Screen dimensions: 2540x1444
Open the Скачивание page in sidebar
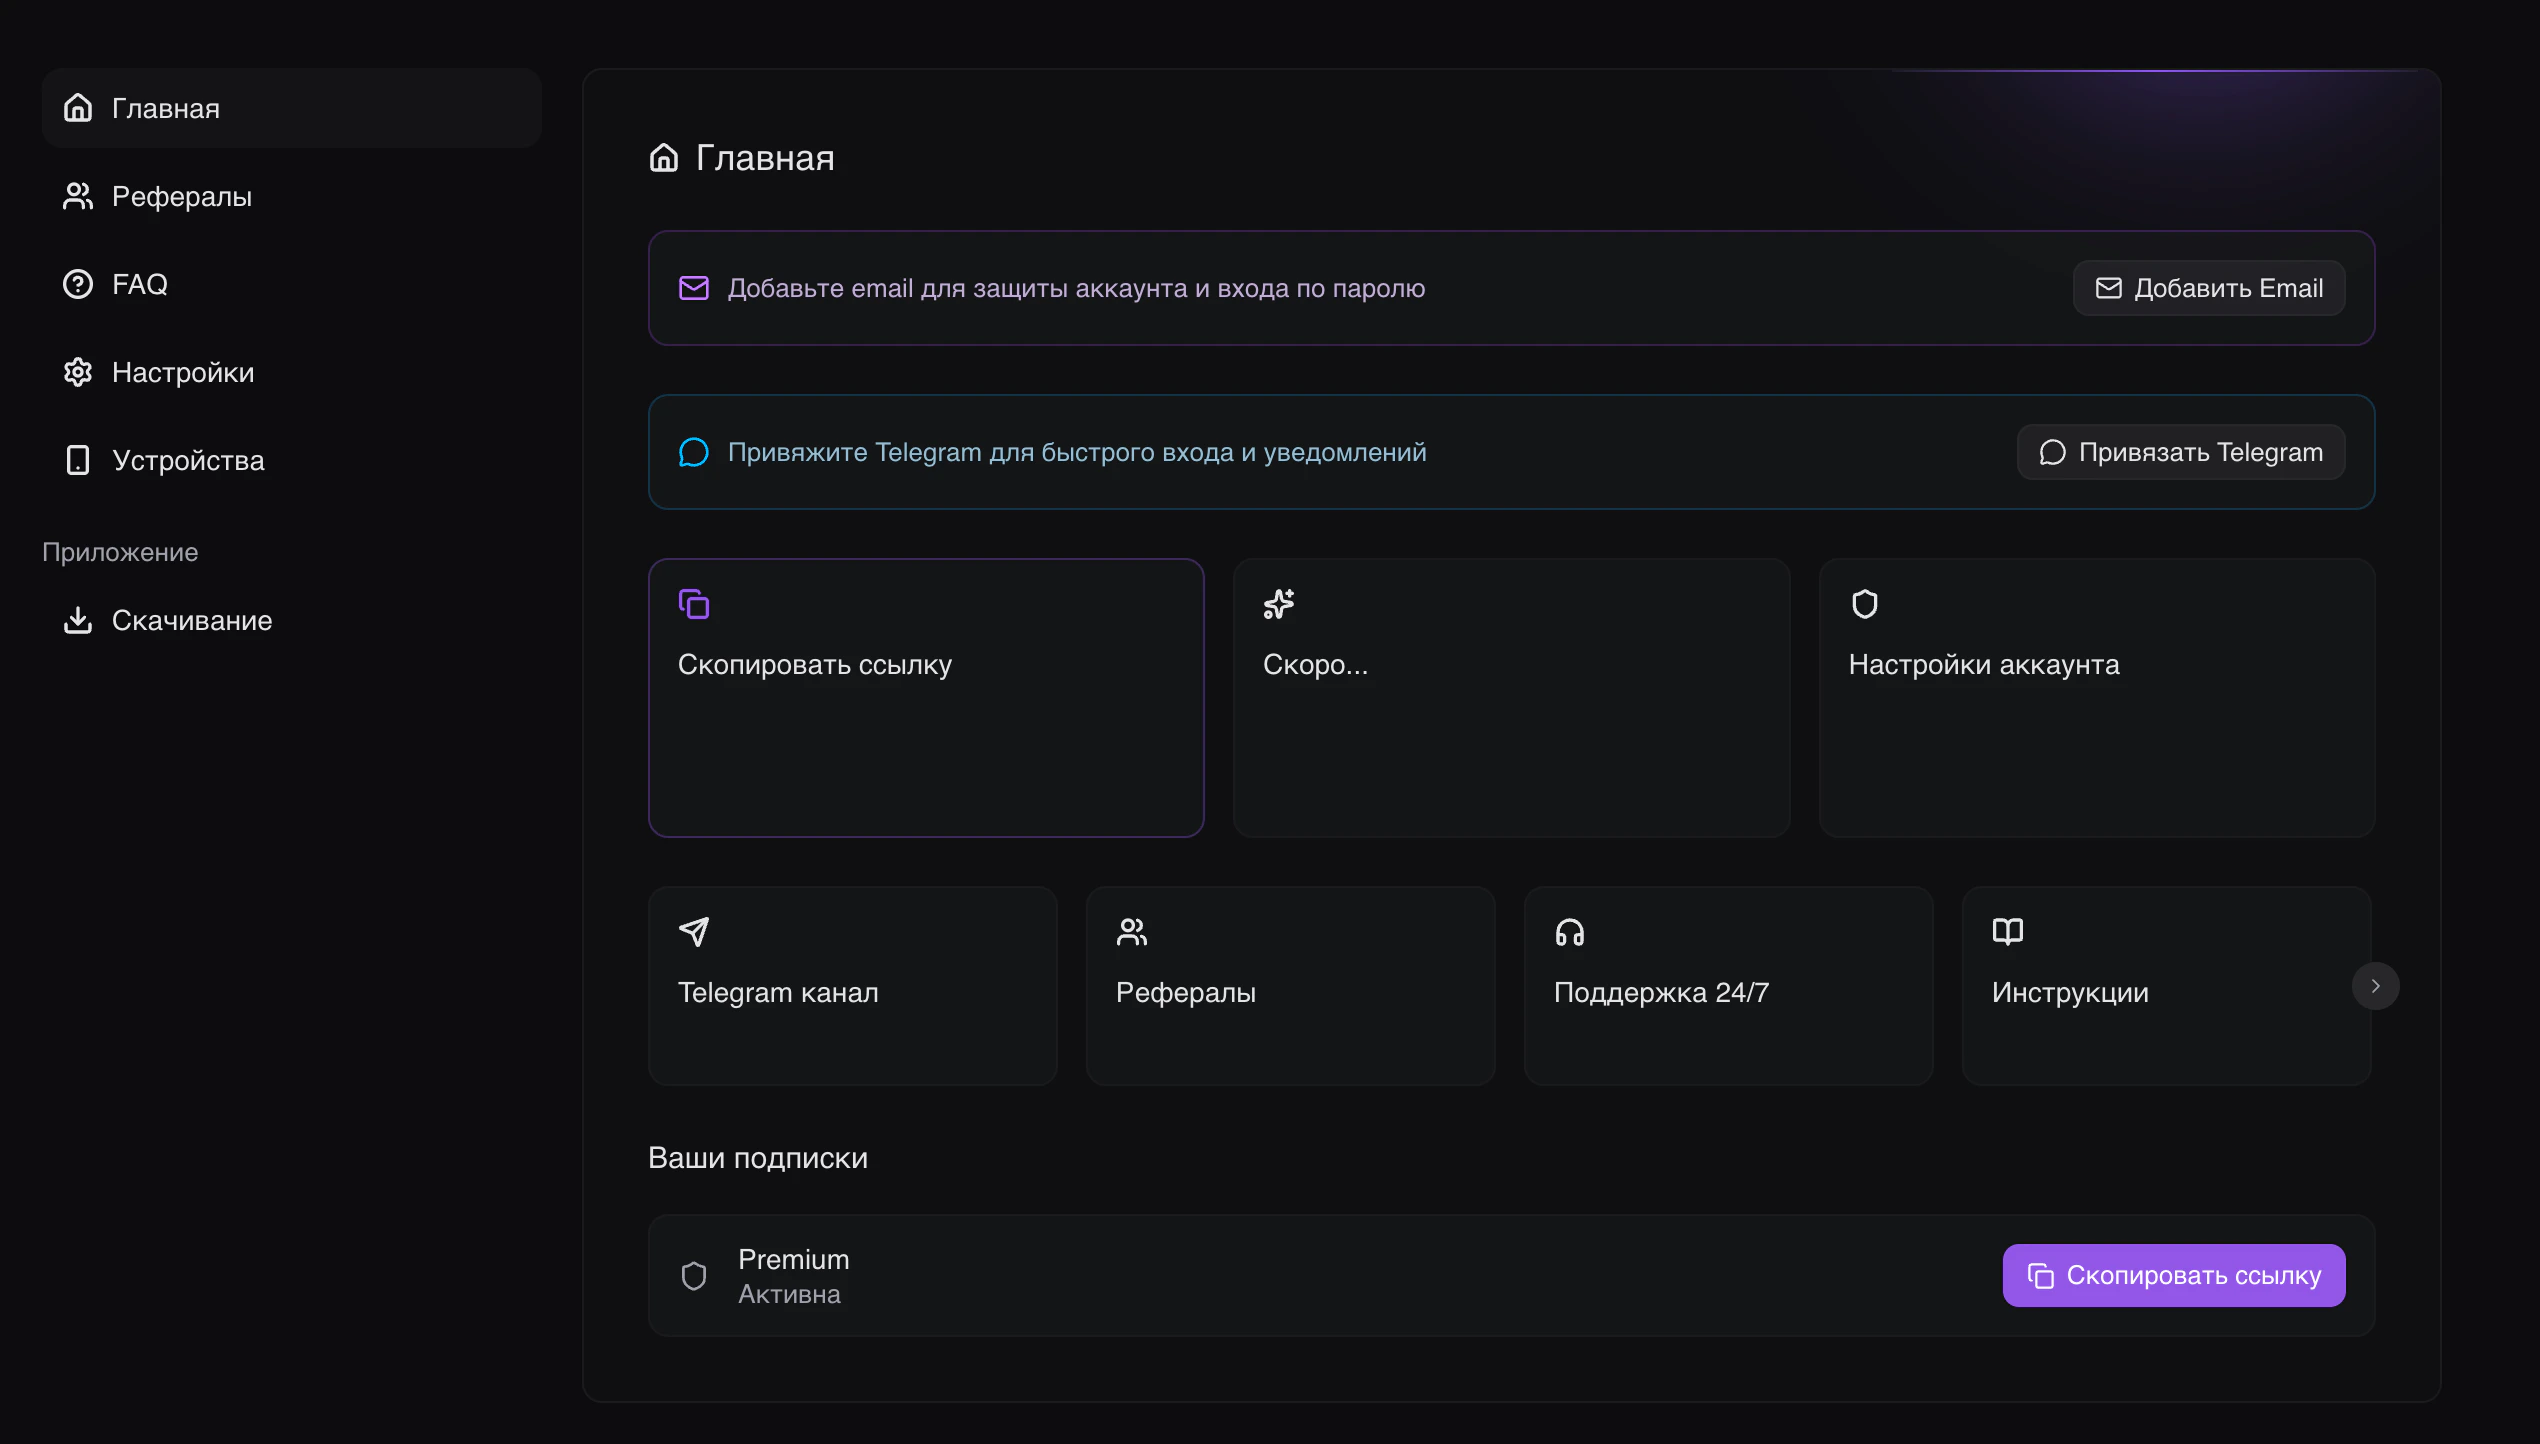pyautogui.click(x=192, y=620)
